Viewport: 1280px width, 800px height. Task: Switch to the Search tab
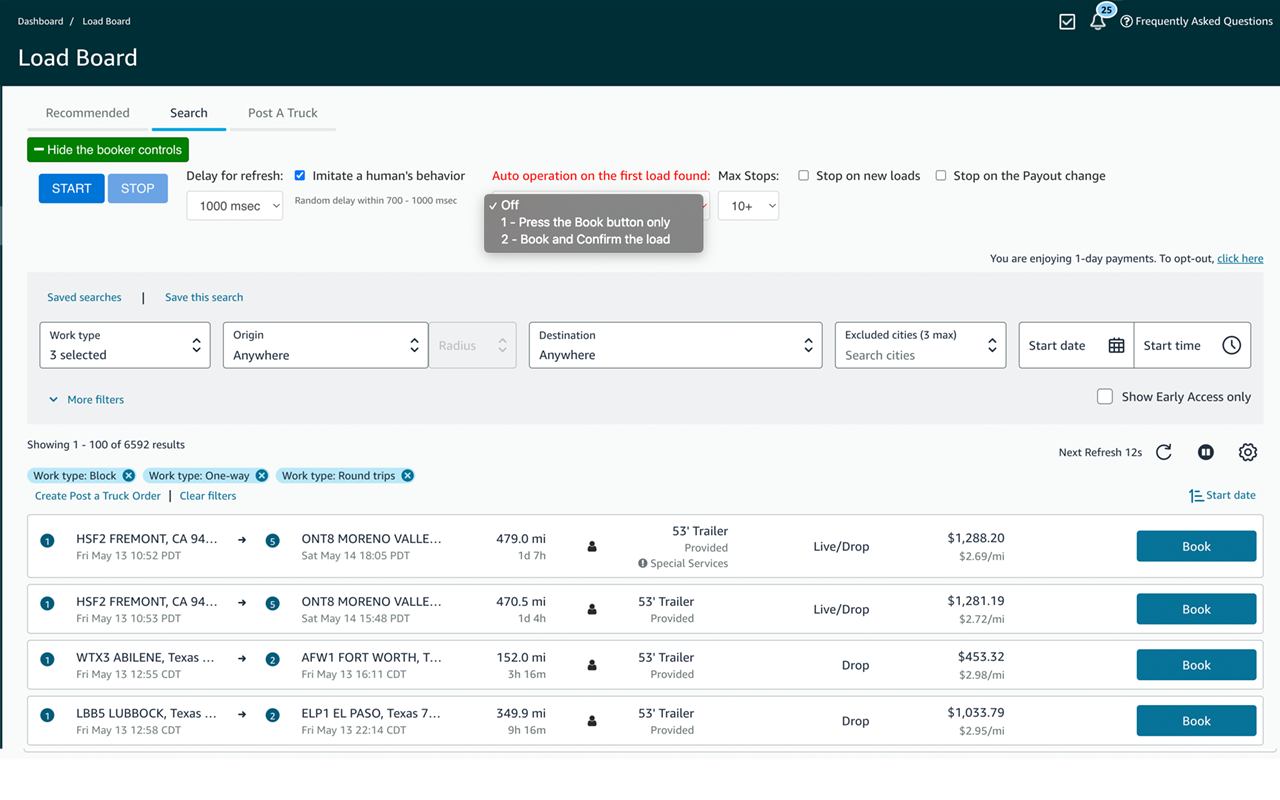pos(189,113)
